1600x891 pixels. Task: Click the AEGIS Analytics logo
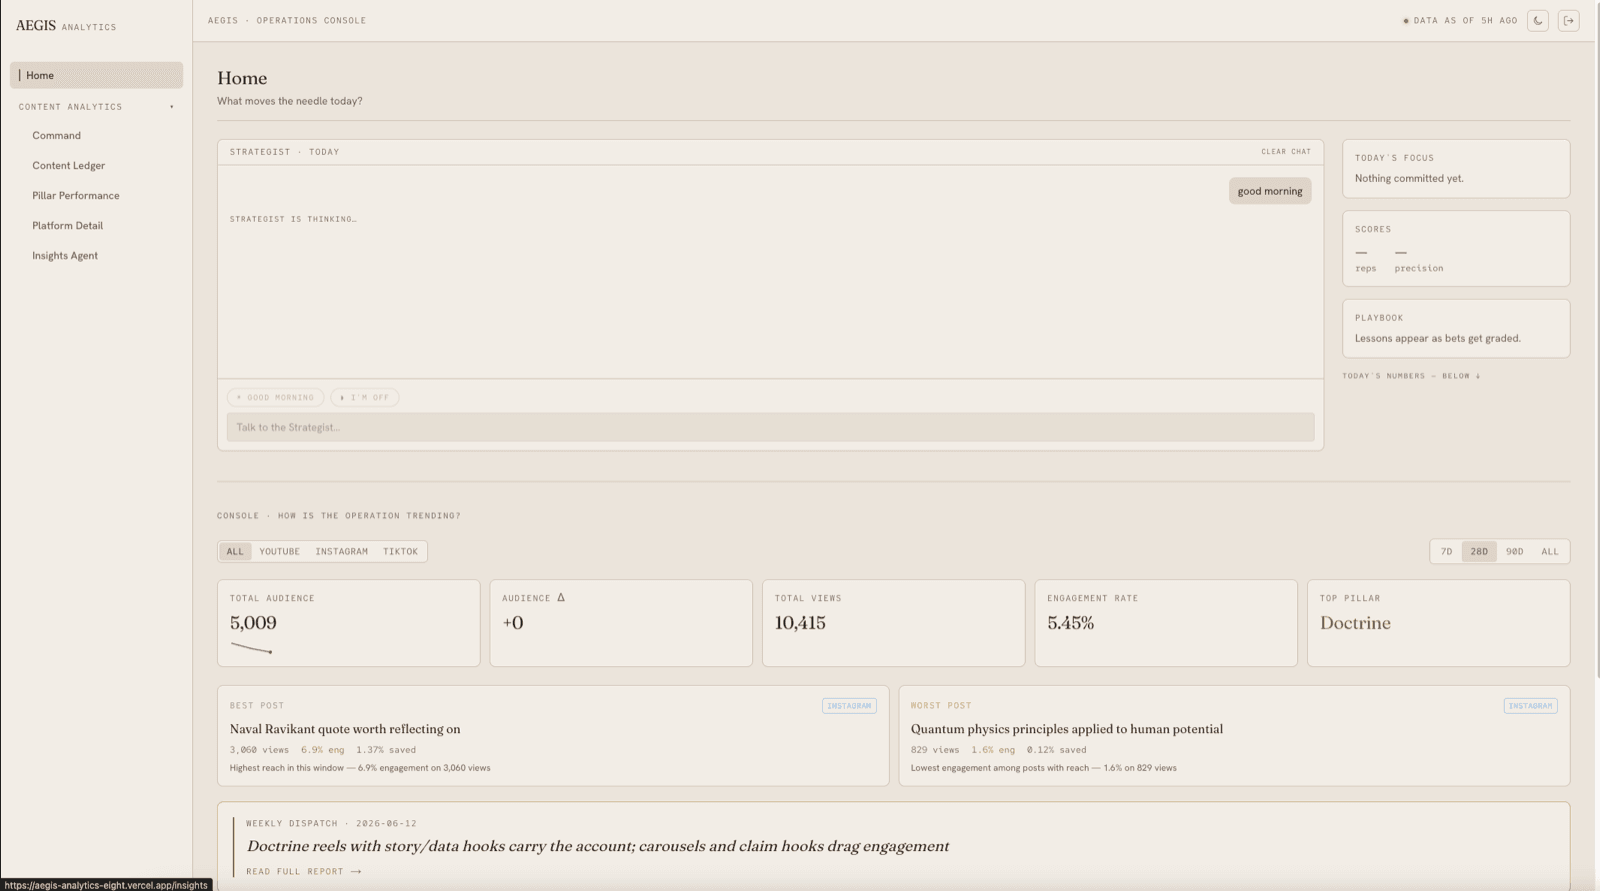(66, 26)
